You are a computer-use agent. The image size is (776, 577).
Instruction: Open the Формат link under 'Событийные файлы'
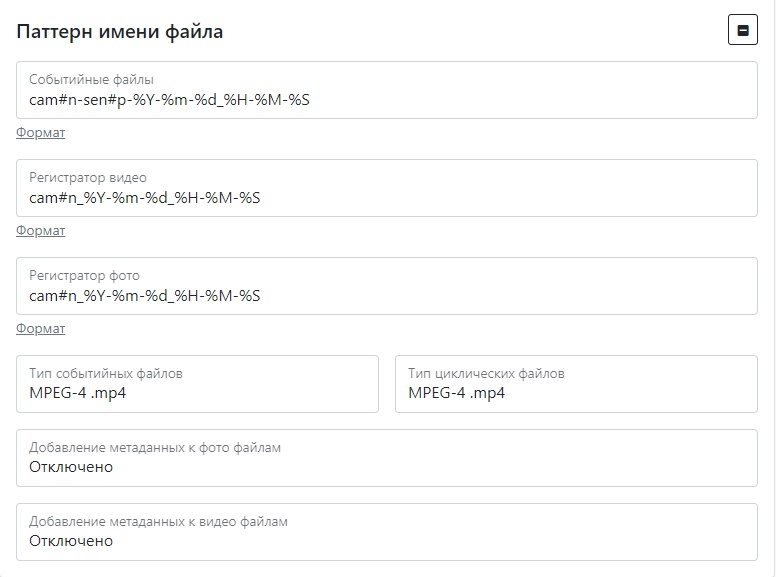[41, 133]
